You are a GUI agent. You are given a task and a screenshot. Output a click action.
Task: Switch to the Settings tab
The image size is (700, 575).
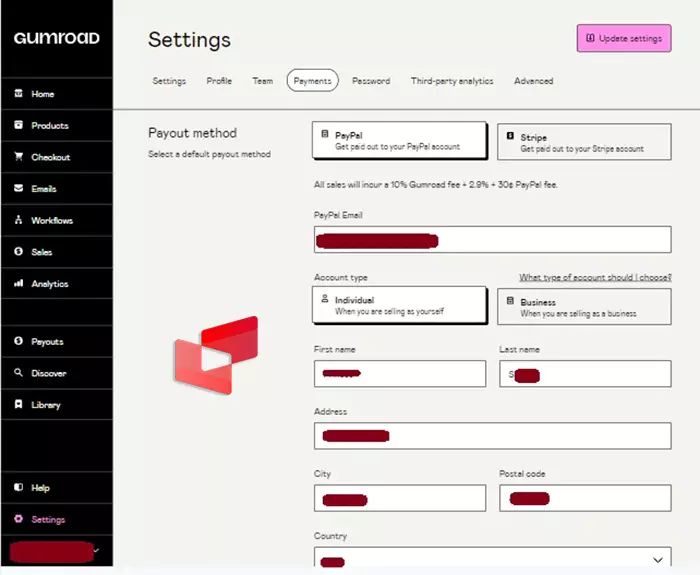[169, 81]
